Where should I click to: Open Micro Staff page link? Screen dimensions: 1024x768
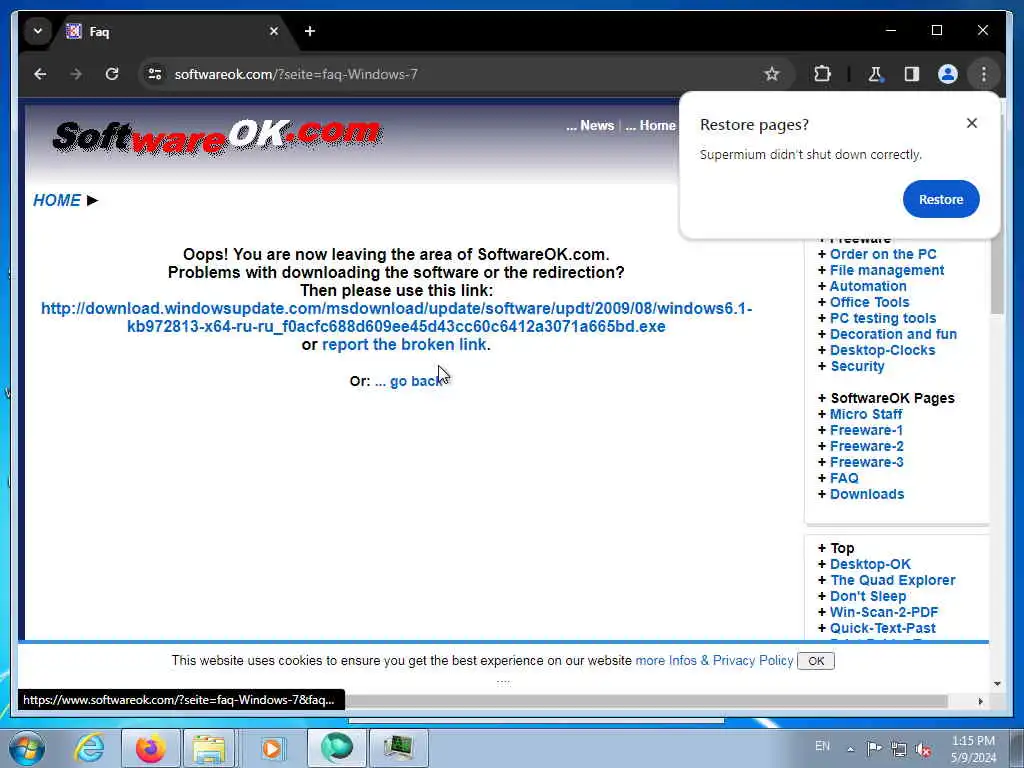click(866, 414)
